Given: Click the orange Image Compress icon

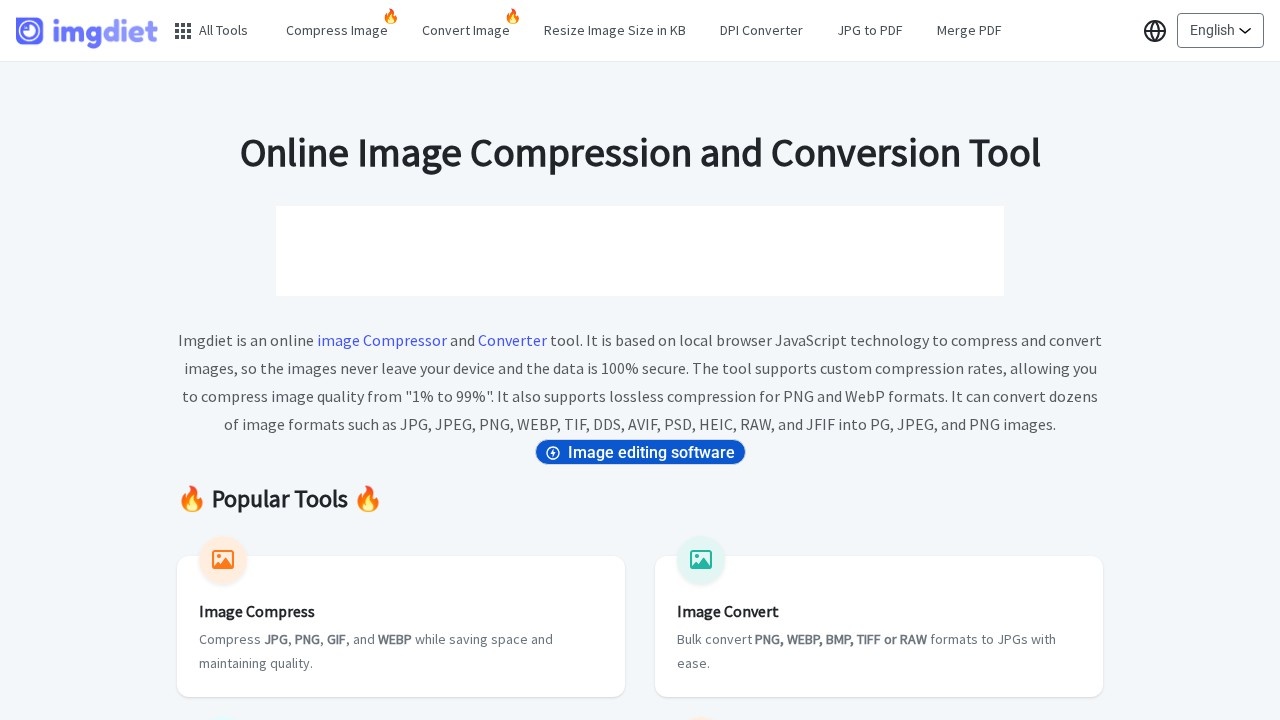Looking at the screenshot, I should point(223,560).
